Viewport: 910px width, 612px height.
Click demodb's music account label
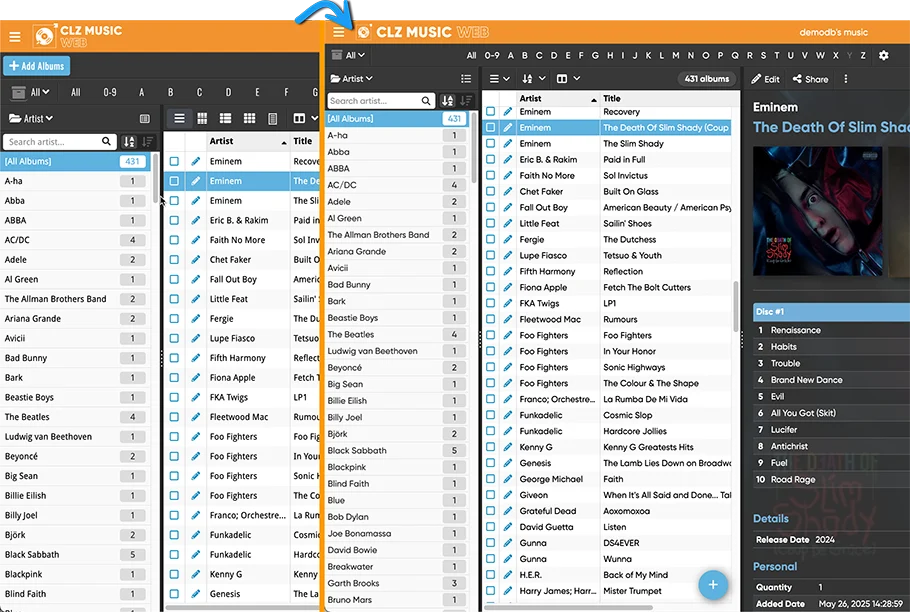(833, 32)
